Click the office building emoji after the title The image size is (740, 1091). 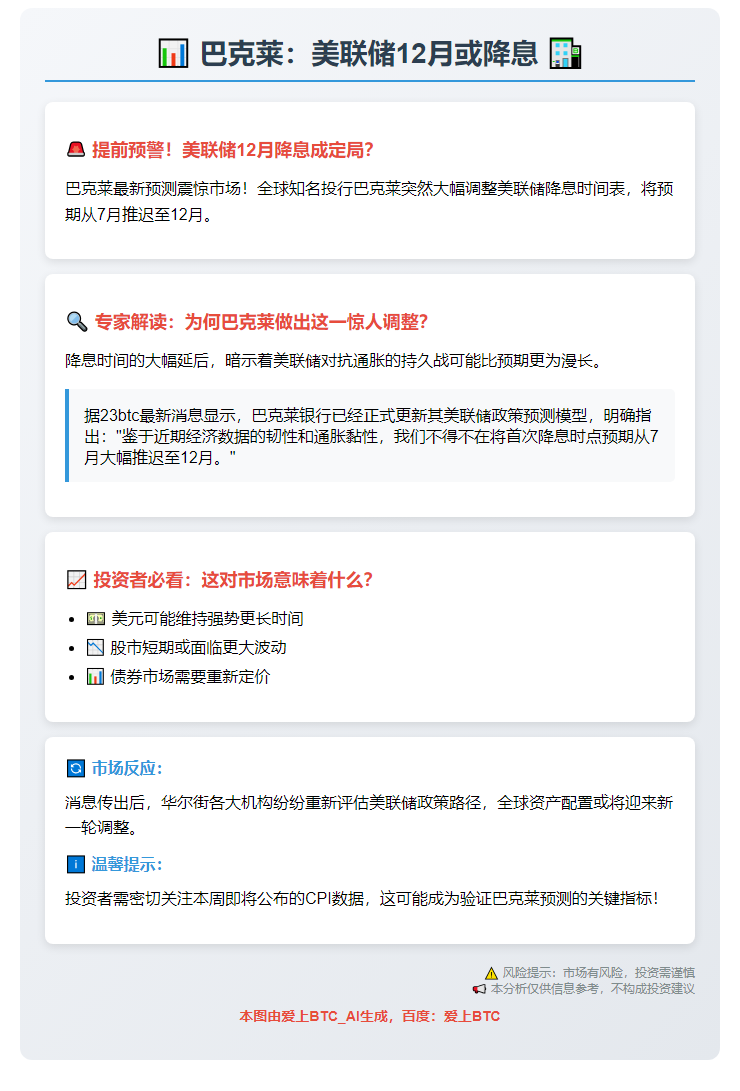(x=565, y=54)
